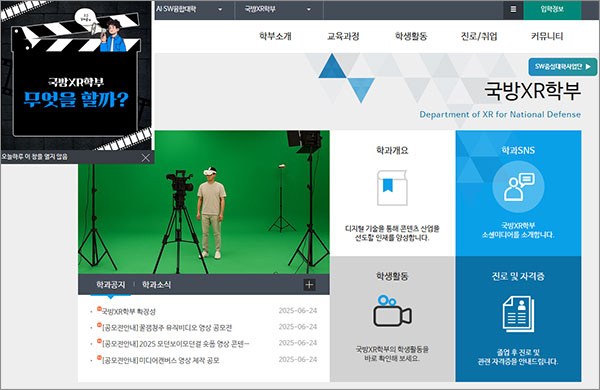600x390 pixels.
Task: Click the 국방XR학부 clapperboard popup image
Action: tap(77, 75)
